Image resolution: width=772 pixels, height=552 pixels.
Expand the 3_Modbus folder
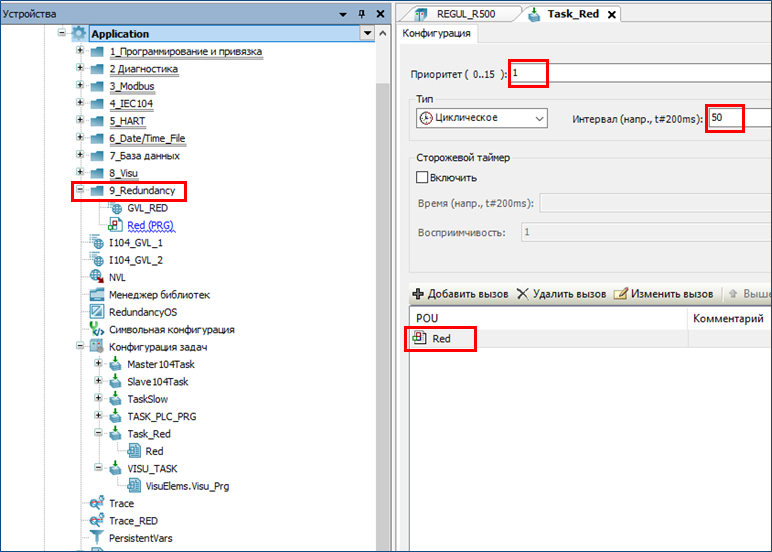(x=80, y=87)
